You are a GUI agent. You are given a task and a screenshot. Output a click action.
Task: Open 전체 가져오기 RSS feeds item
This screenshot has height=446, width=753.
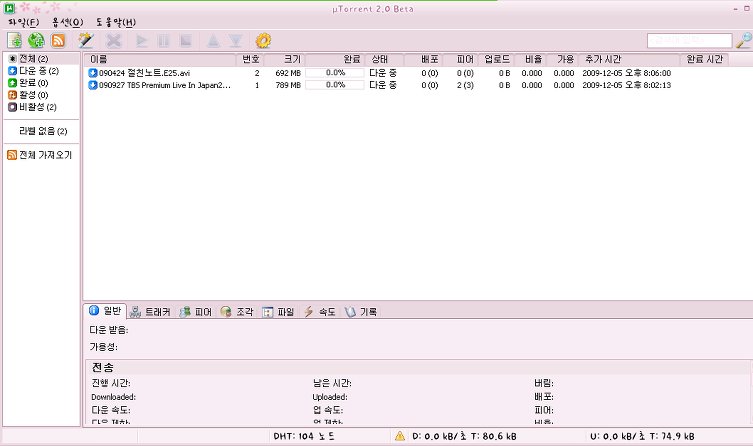[x=39, y=155]
